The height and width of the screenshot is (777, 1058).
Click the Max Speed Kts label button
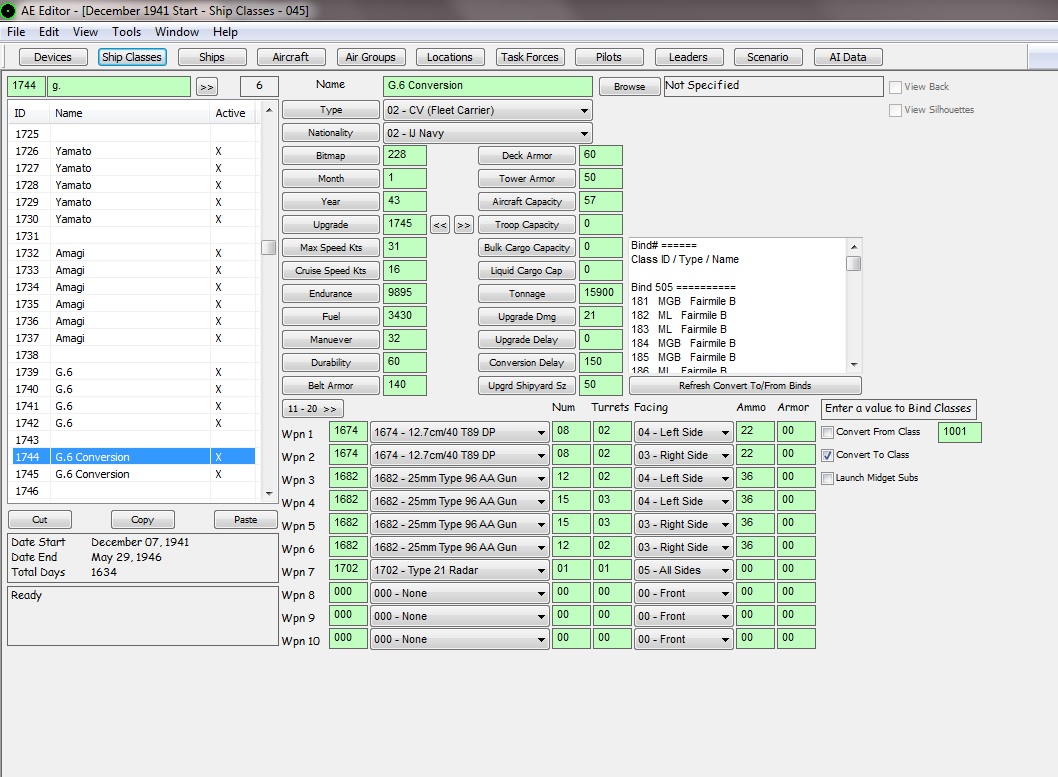pyautogui.click(x=331, y=248)
